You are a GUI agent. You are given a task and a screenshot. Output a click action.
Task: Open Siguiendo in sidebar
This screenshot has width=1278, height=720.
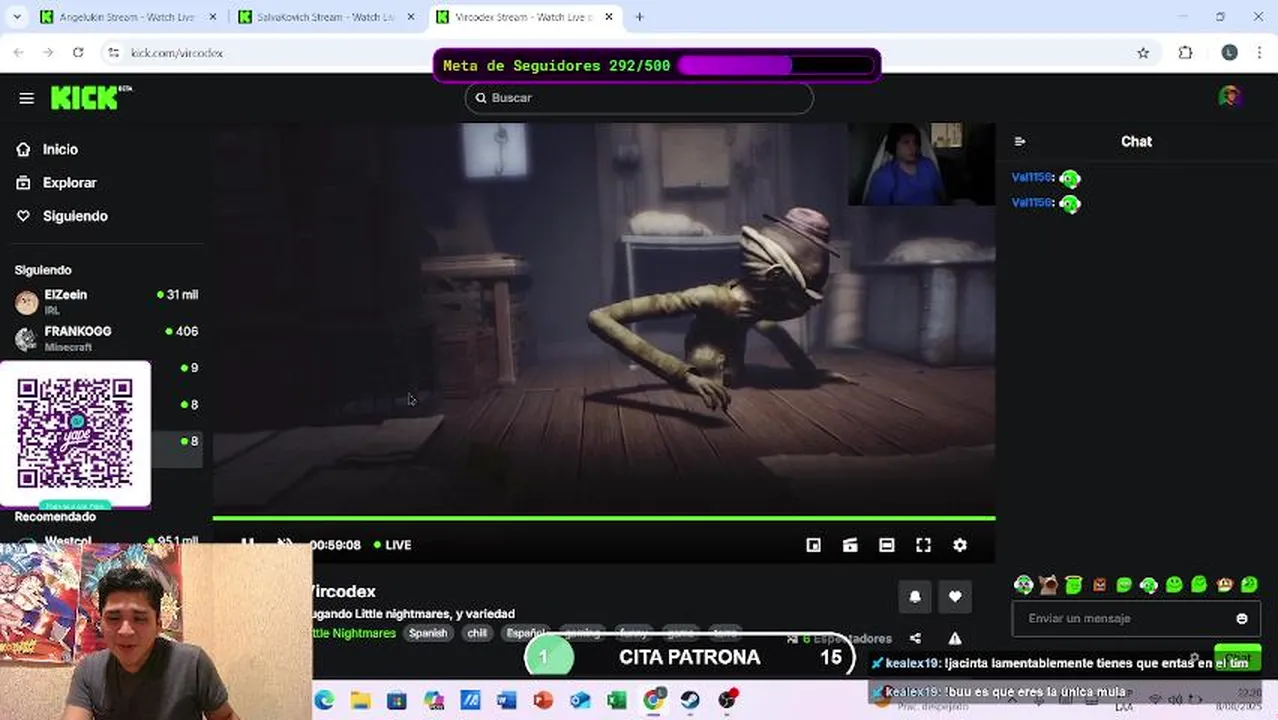[x=75, y=216]
